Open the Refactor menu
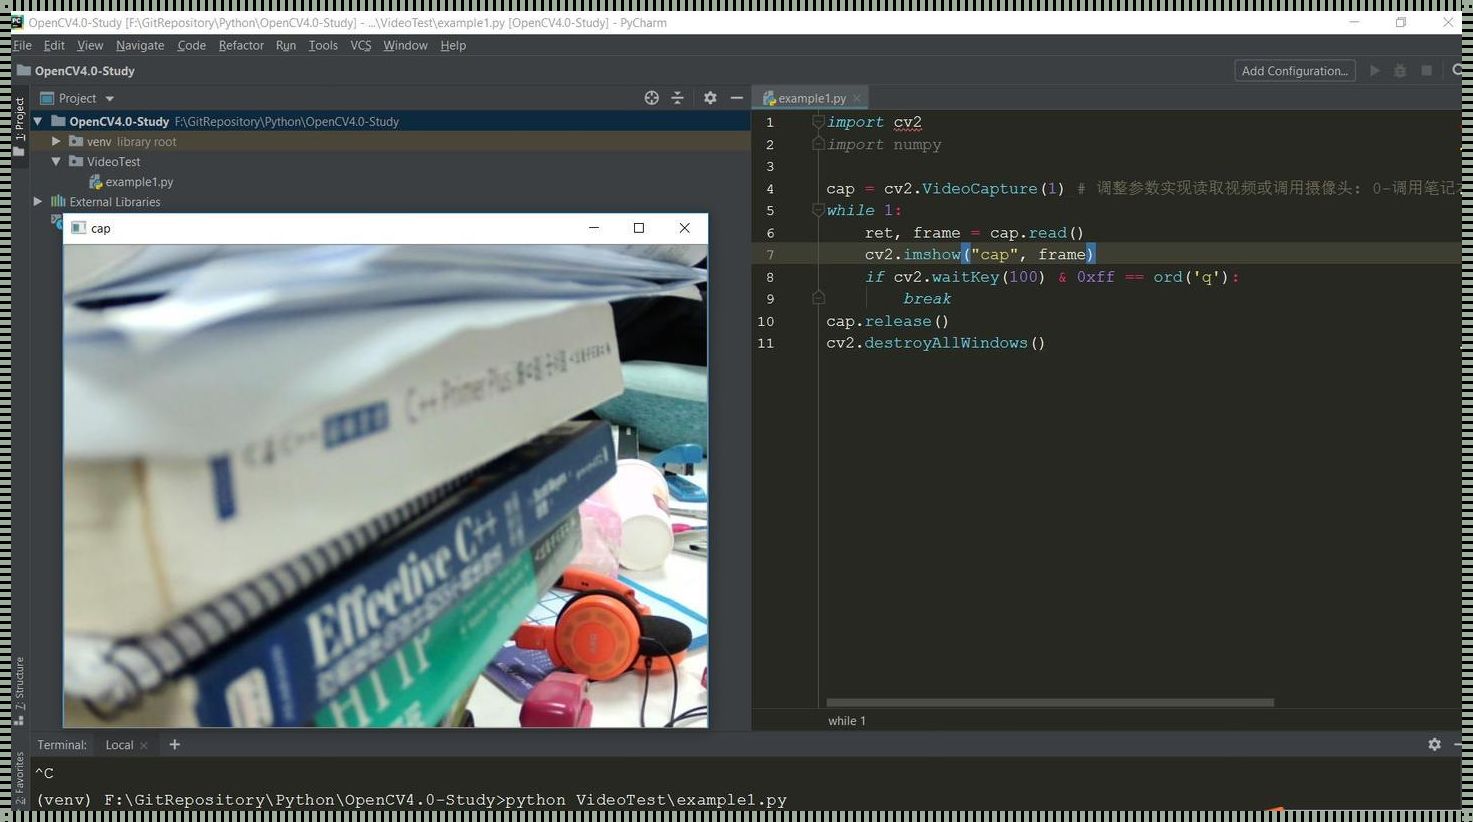Image resolution: width=1473 pixels, height=822 pixels. pyautogui.click(x=241, y=45)
